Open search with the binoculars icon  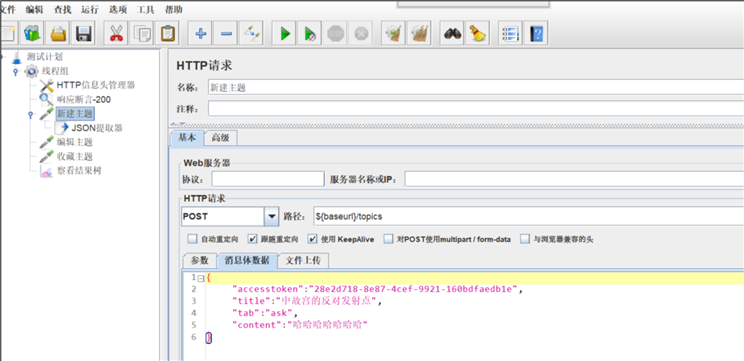coord(452,33)
